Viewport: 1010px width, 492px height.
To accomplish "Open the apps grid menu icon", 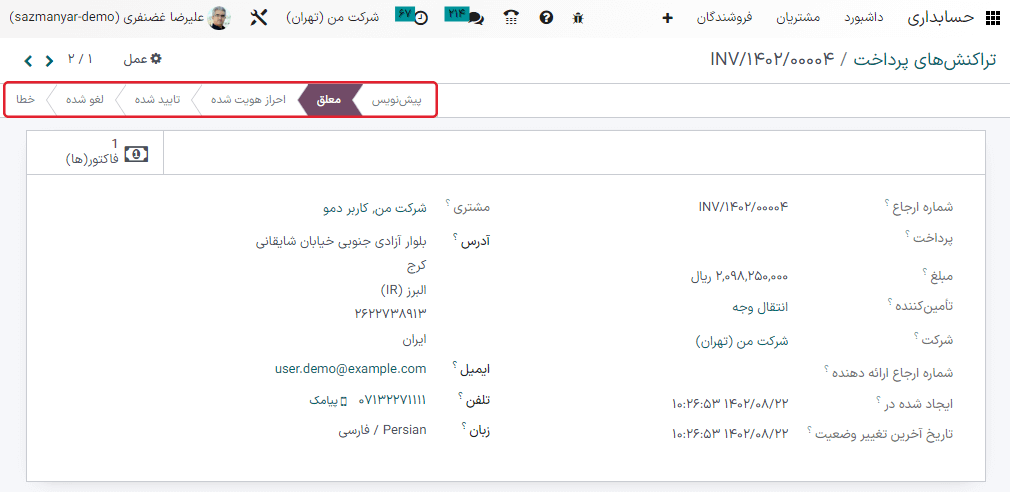I will tap(992, 18).
